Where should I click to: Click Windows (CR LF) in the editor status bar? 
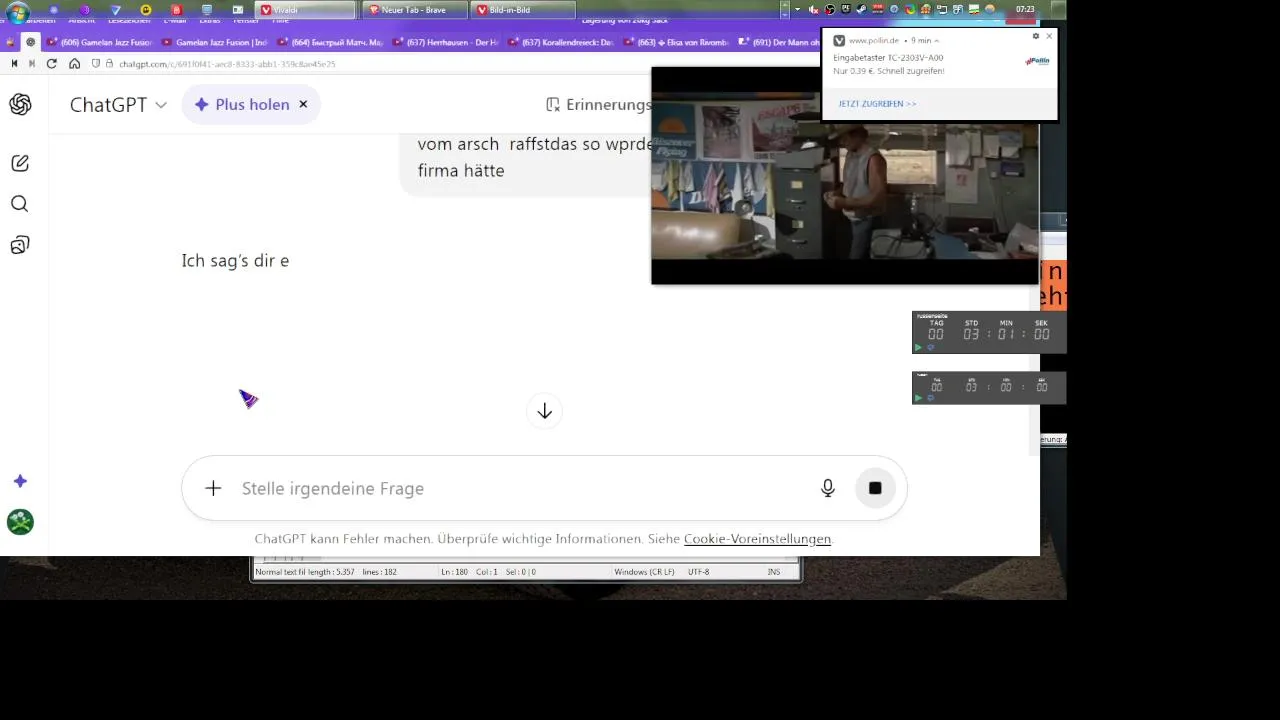coord(644,572)
